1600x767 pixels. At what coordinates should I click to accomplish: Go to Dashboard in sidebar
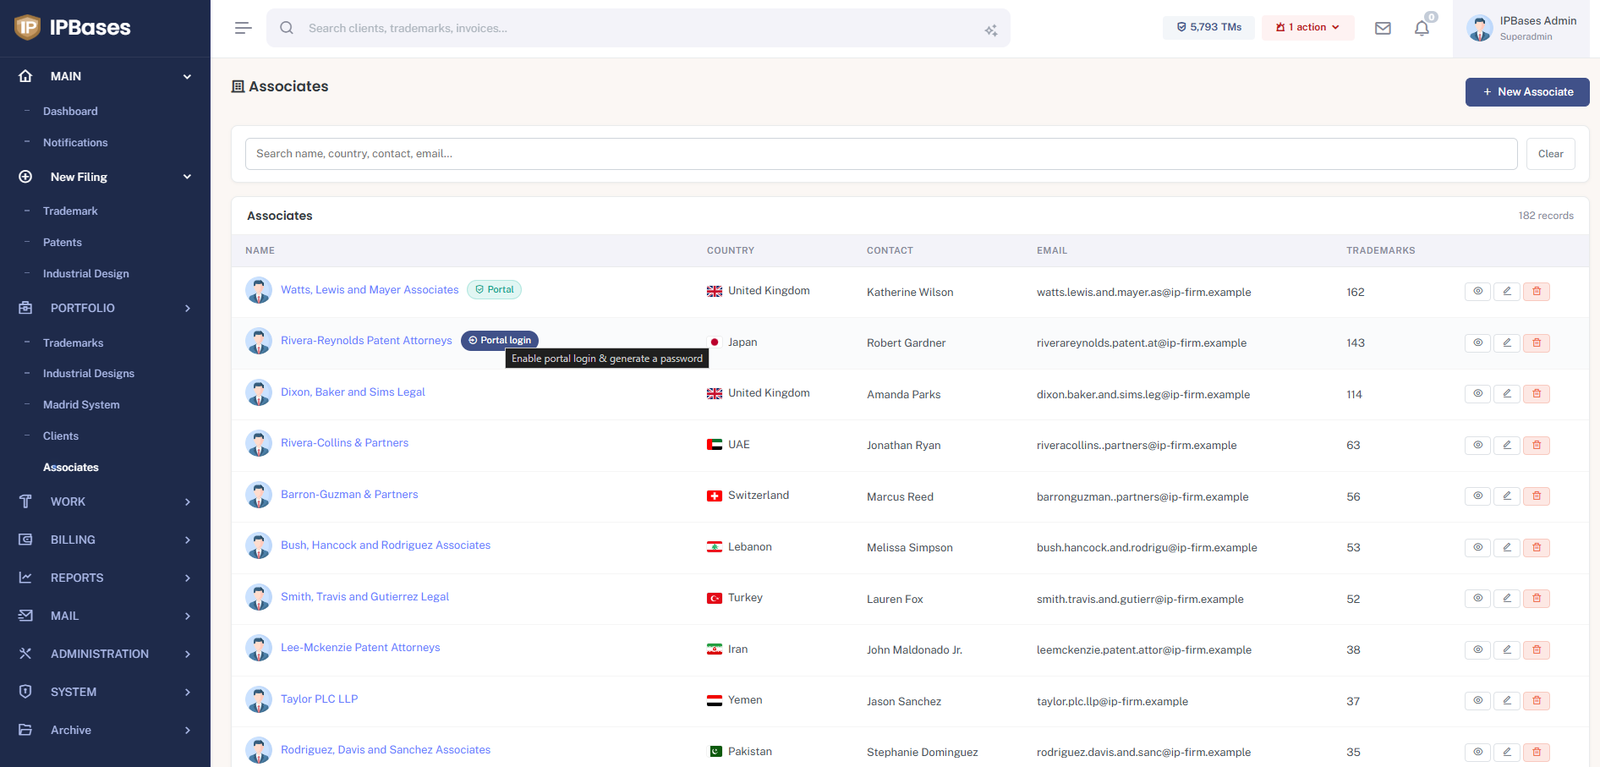pos(70,111)
